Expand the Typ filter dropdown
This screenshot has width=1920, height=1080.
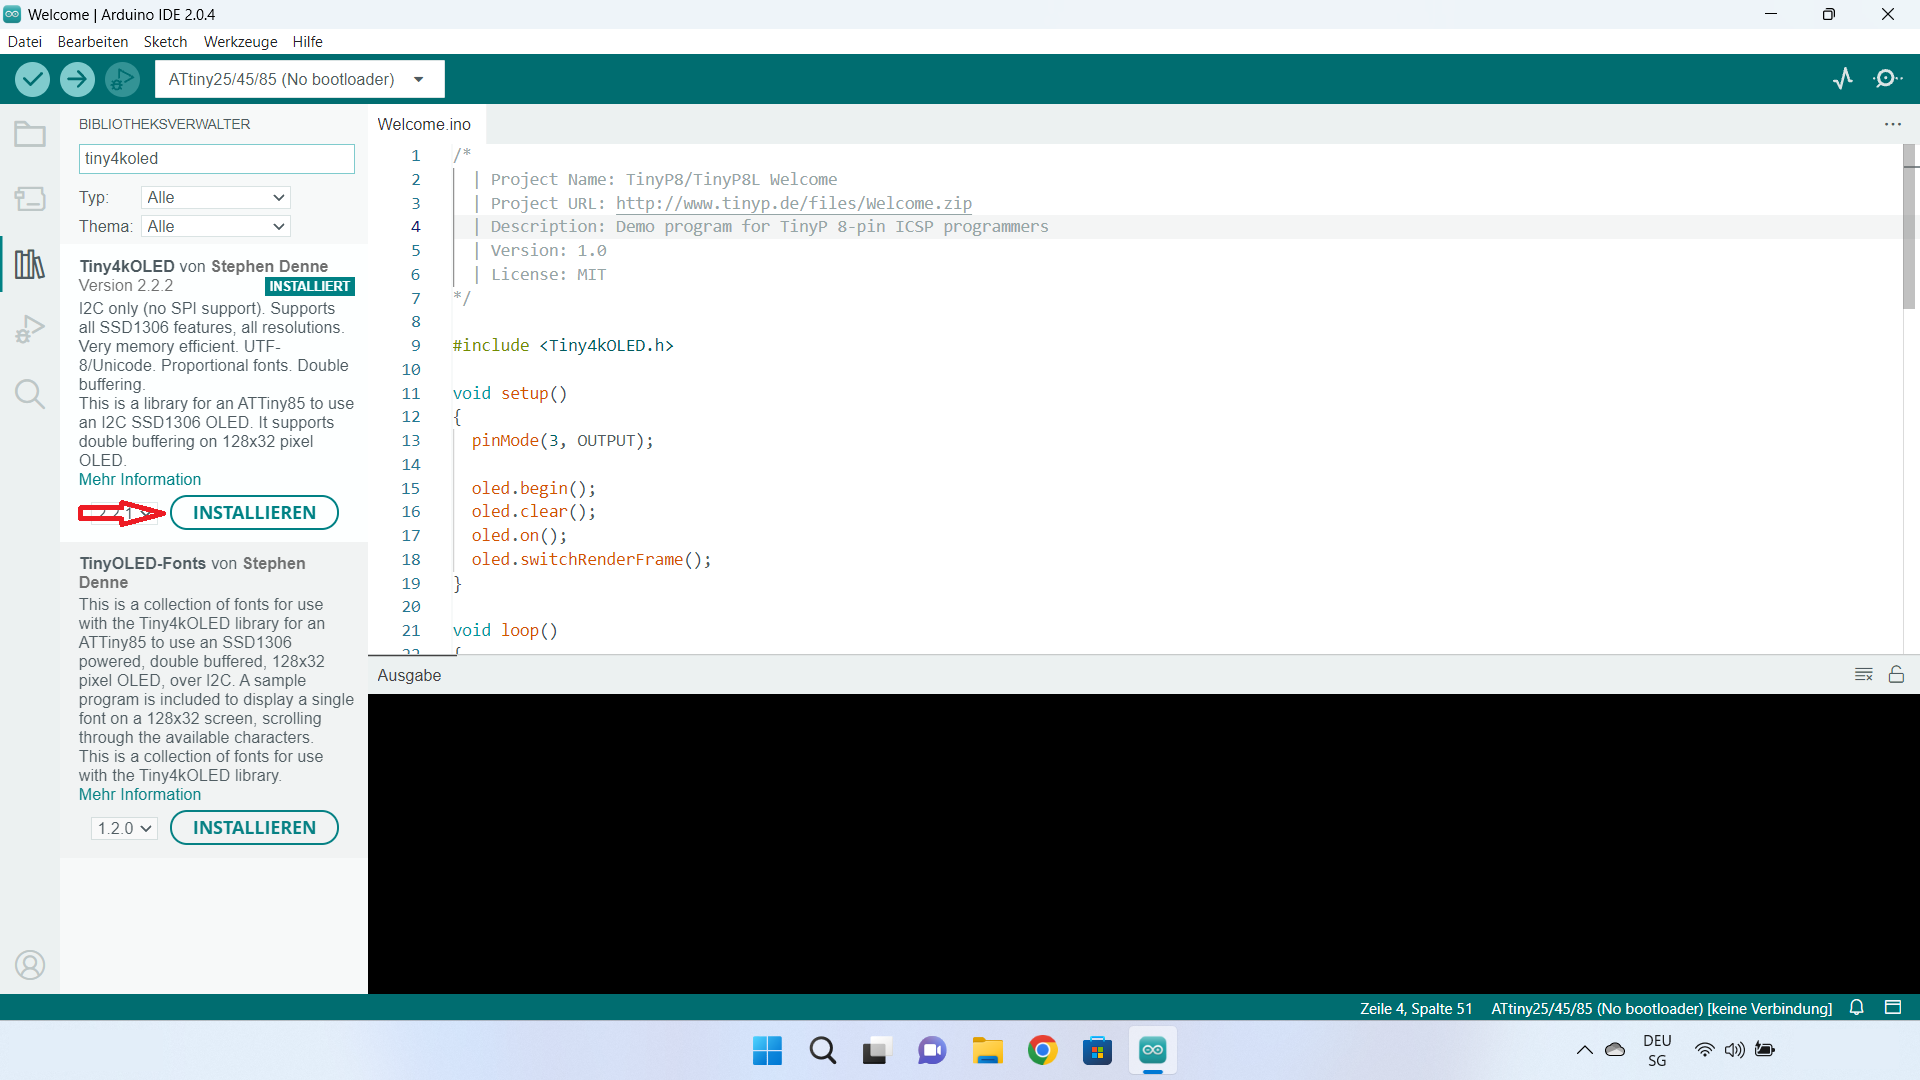[216, 198]
